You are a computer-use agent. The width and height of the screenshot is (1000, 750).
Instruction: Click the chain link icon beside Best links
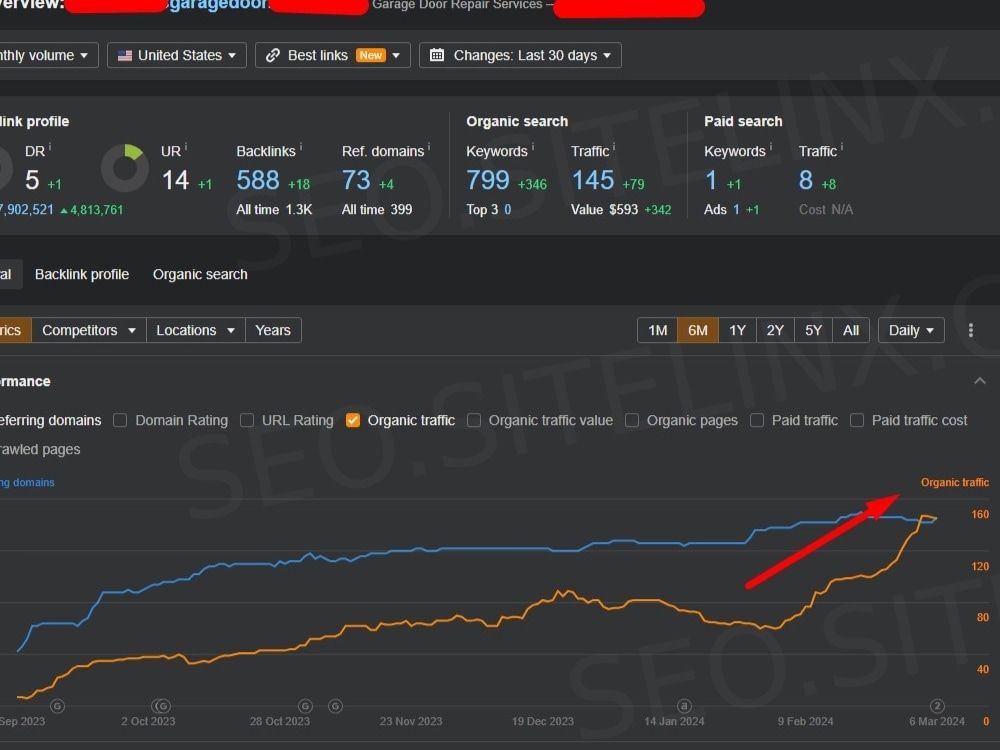273,55
